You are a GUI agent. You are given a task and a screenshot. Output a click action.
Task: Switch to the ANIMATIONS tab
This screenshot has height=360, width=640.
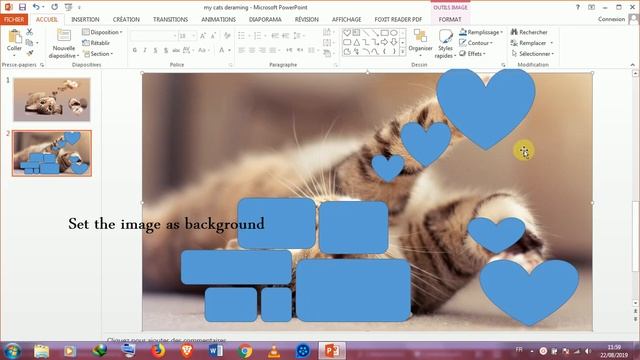218,19
